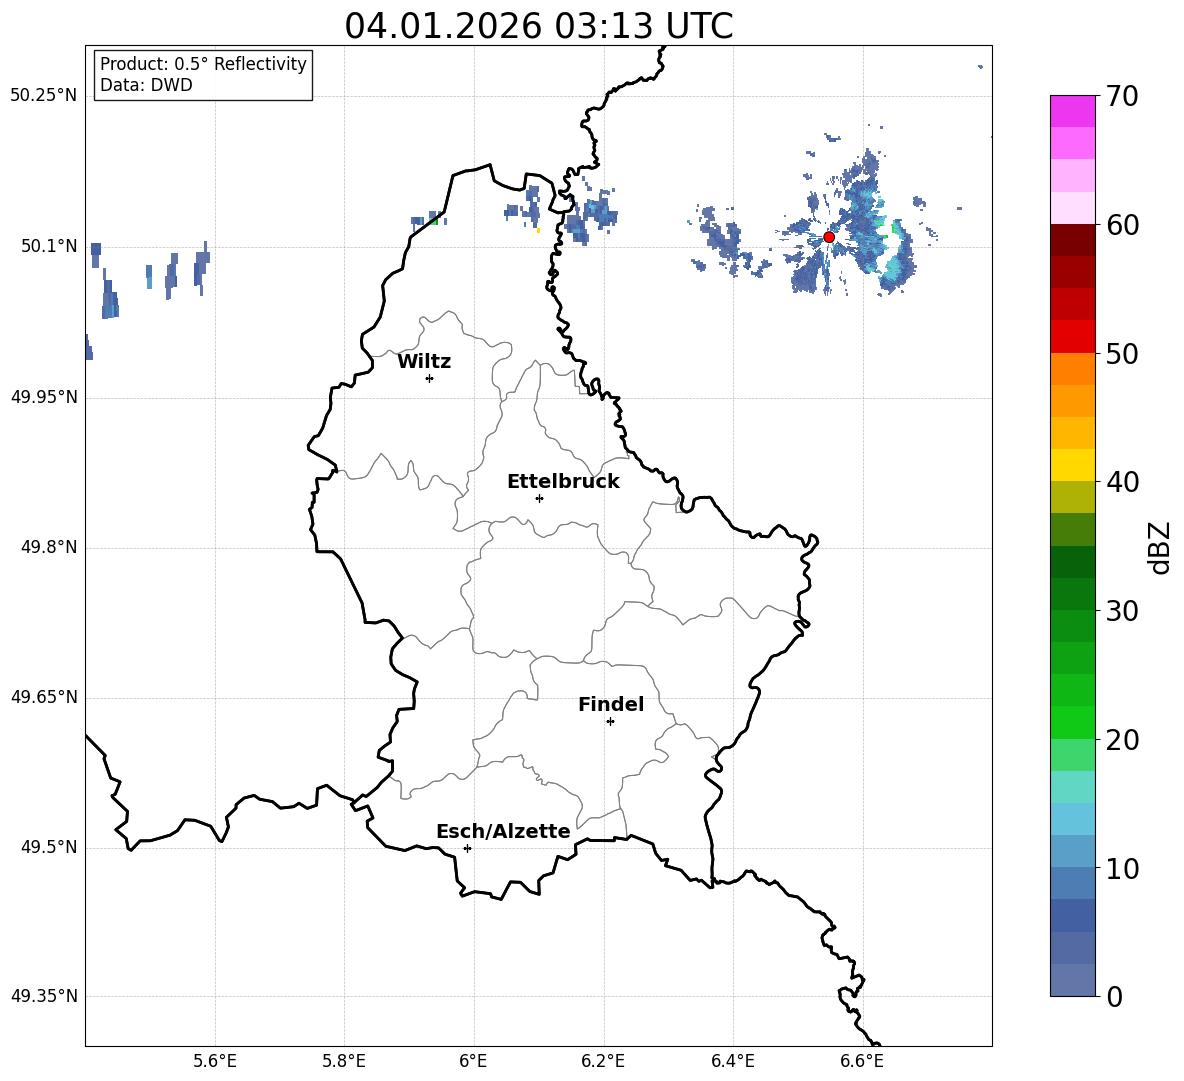The image size is (1184, 1081).
Task: Click the colorbar 30 tick label
Action: 1122,610
